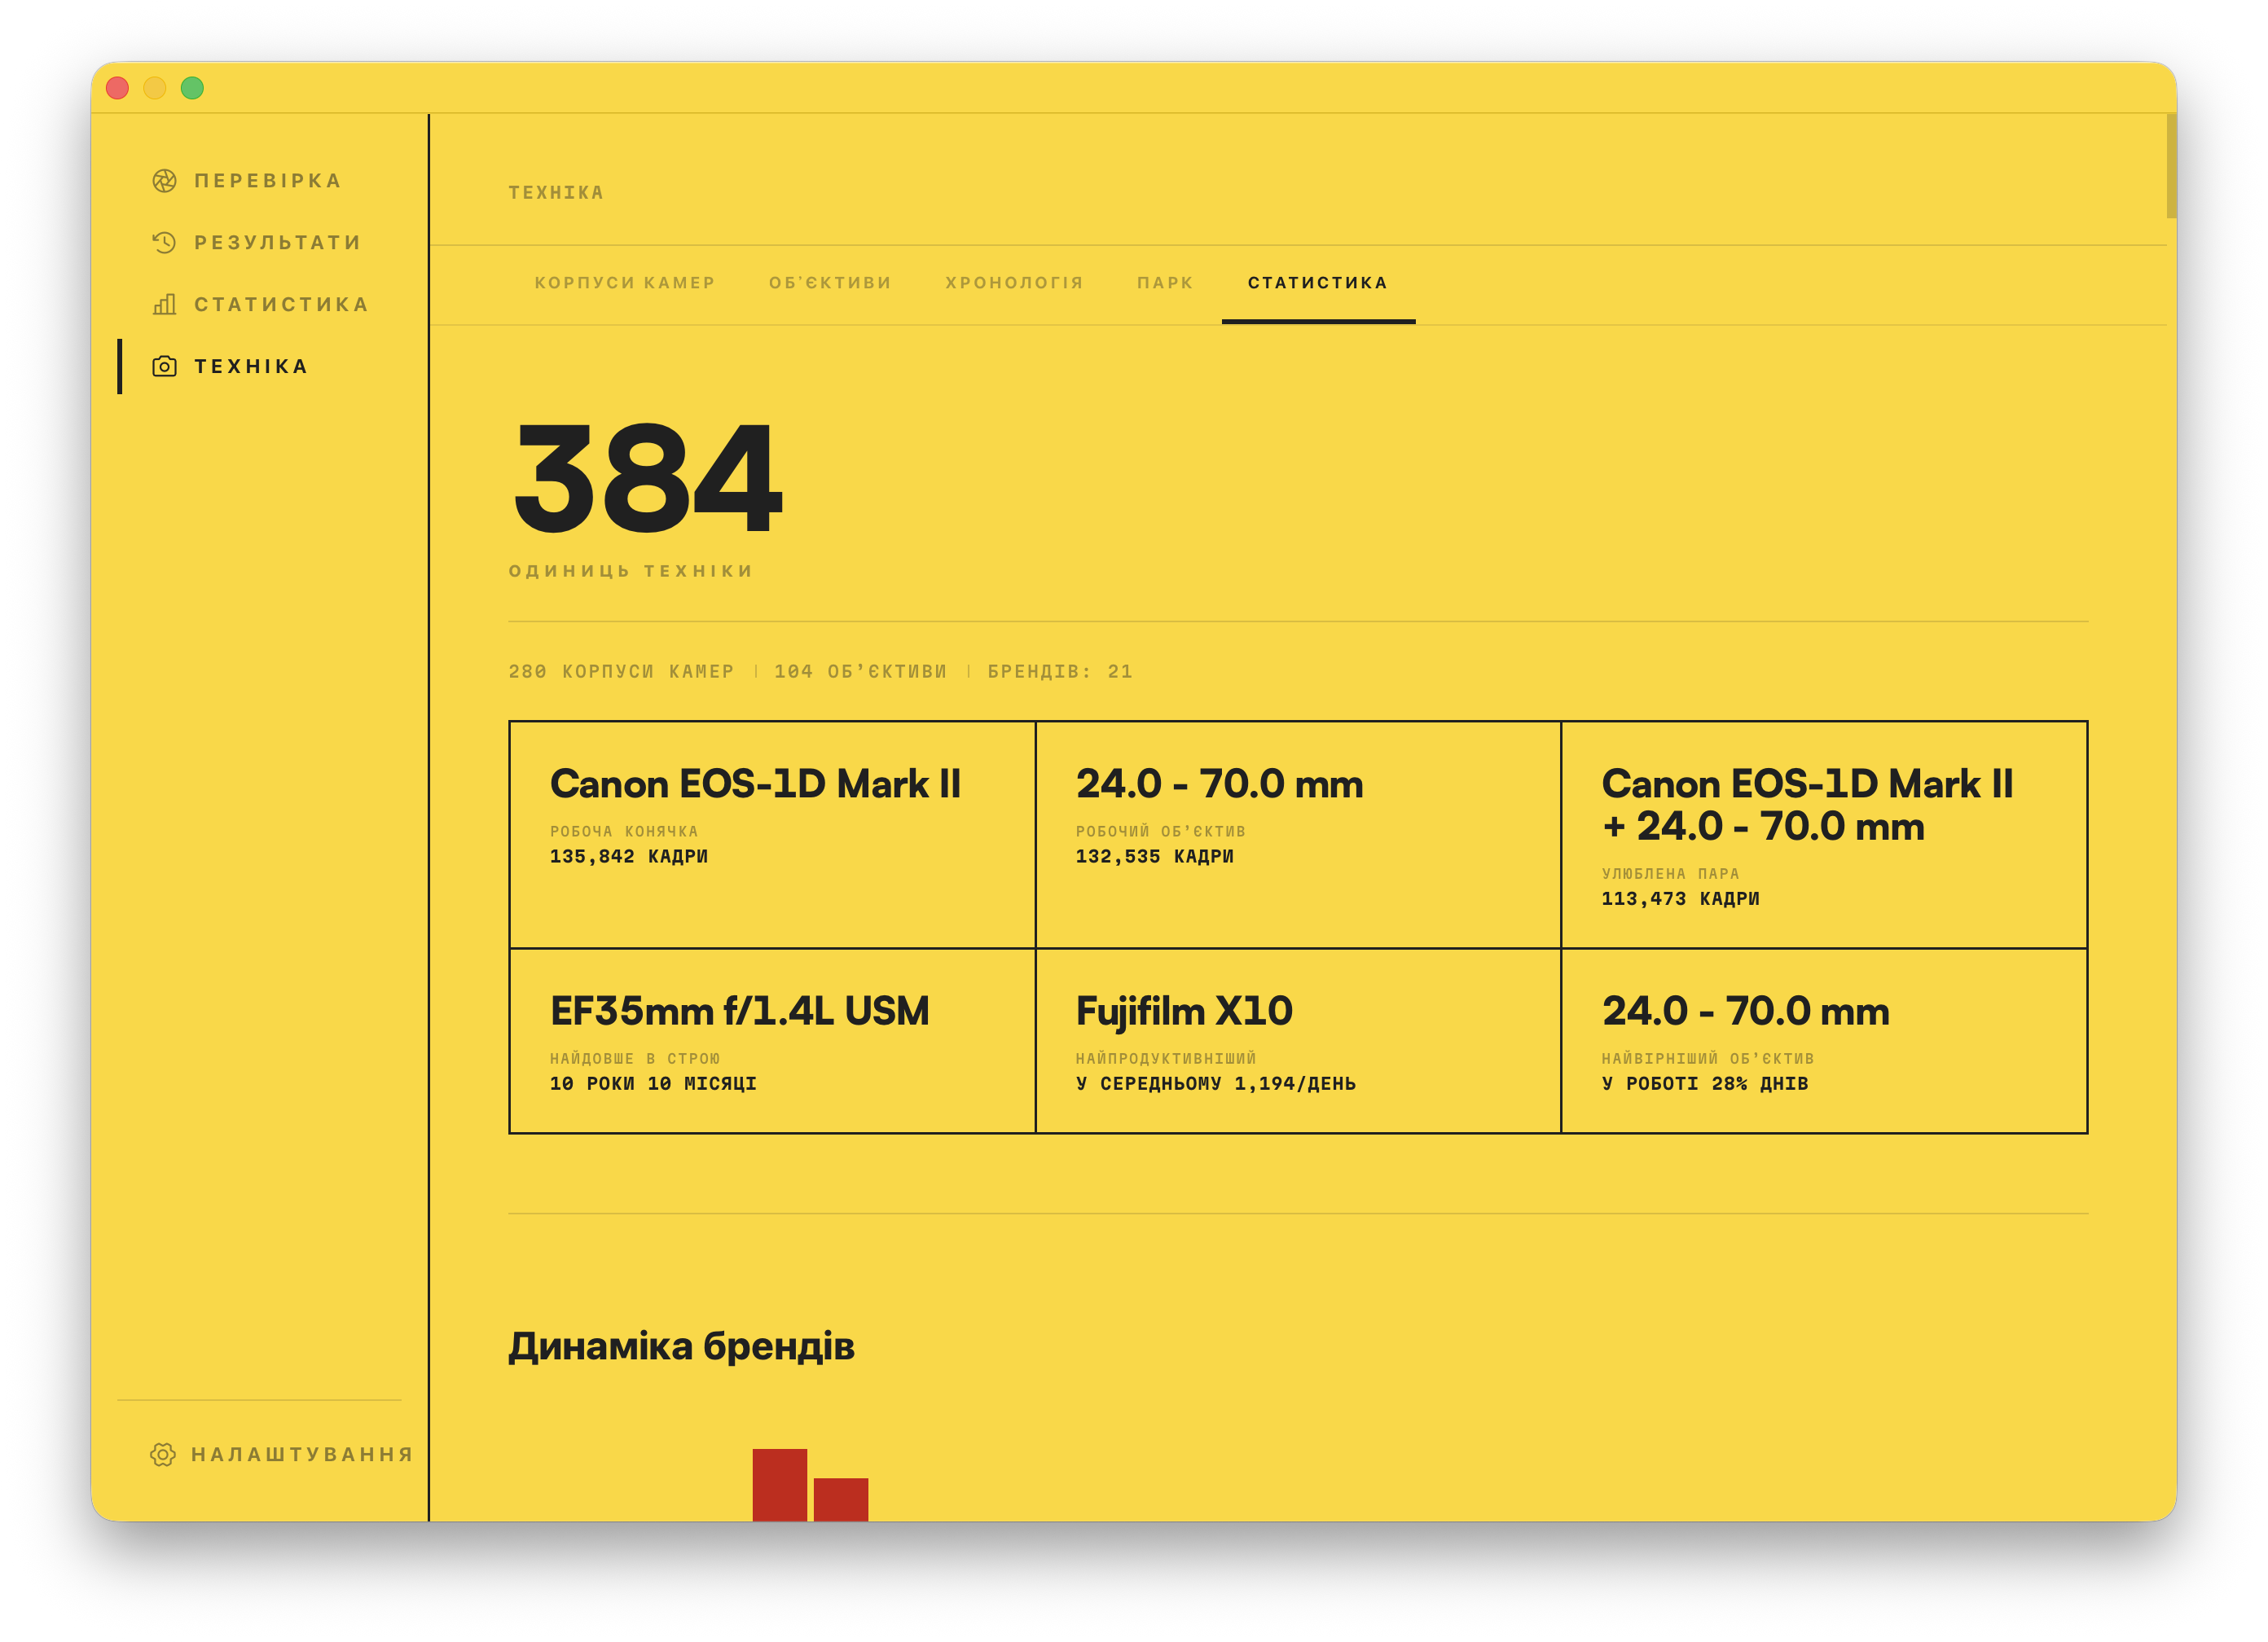
Task: Click the green fullscreen window button
Action: click(192, 88)
